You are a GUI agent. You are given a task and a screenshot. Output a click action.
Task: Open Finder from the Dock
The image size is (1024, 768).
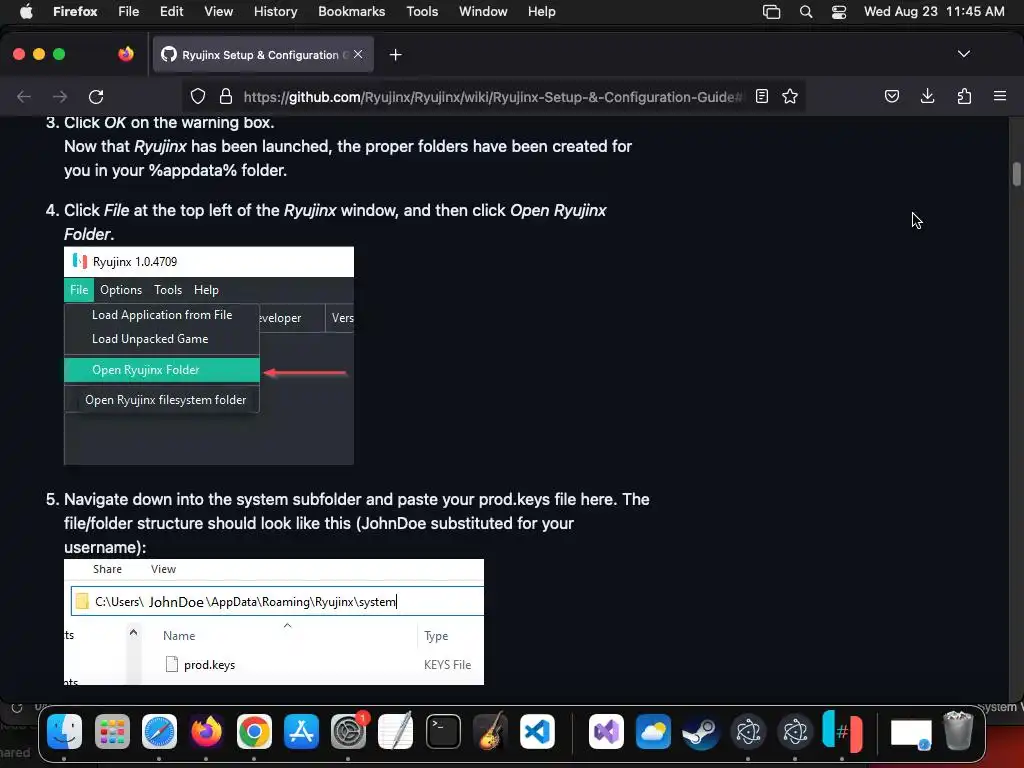[x=65, y=731]
